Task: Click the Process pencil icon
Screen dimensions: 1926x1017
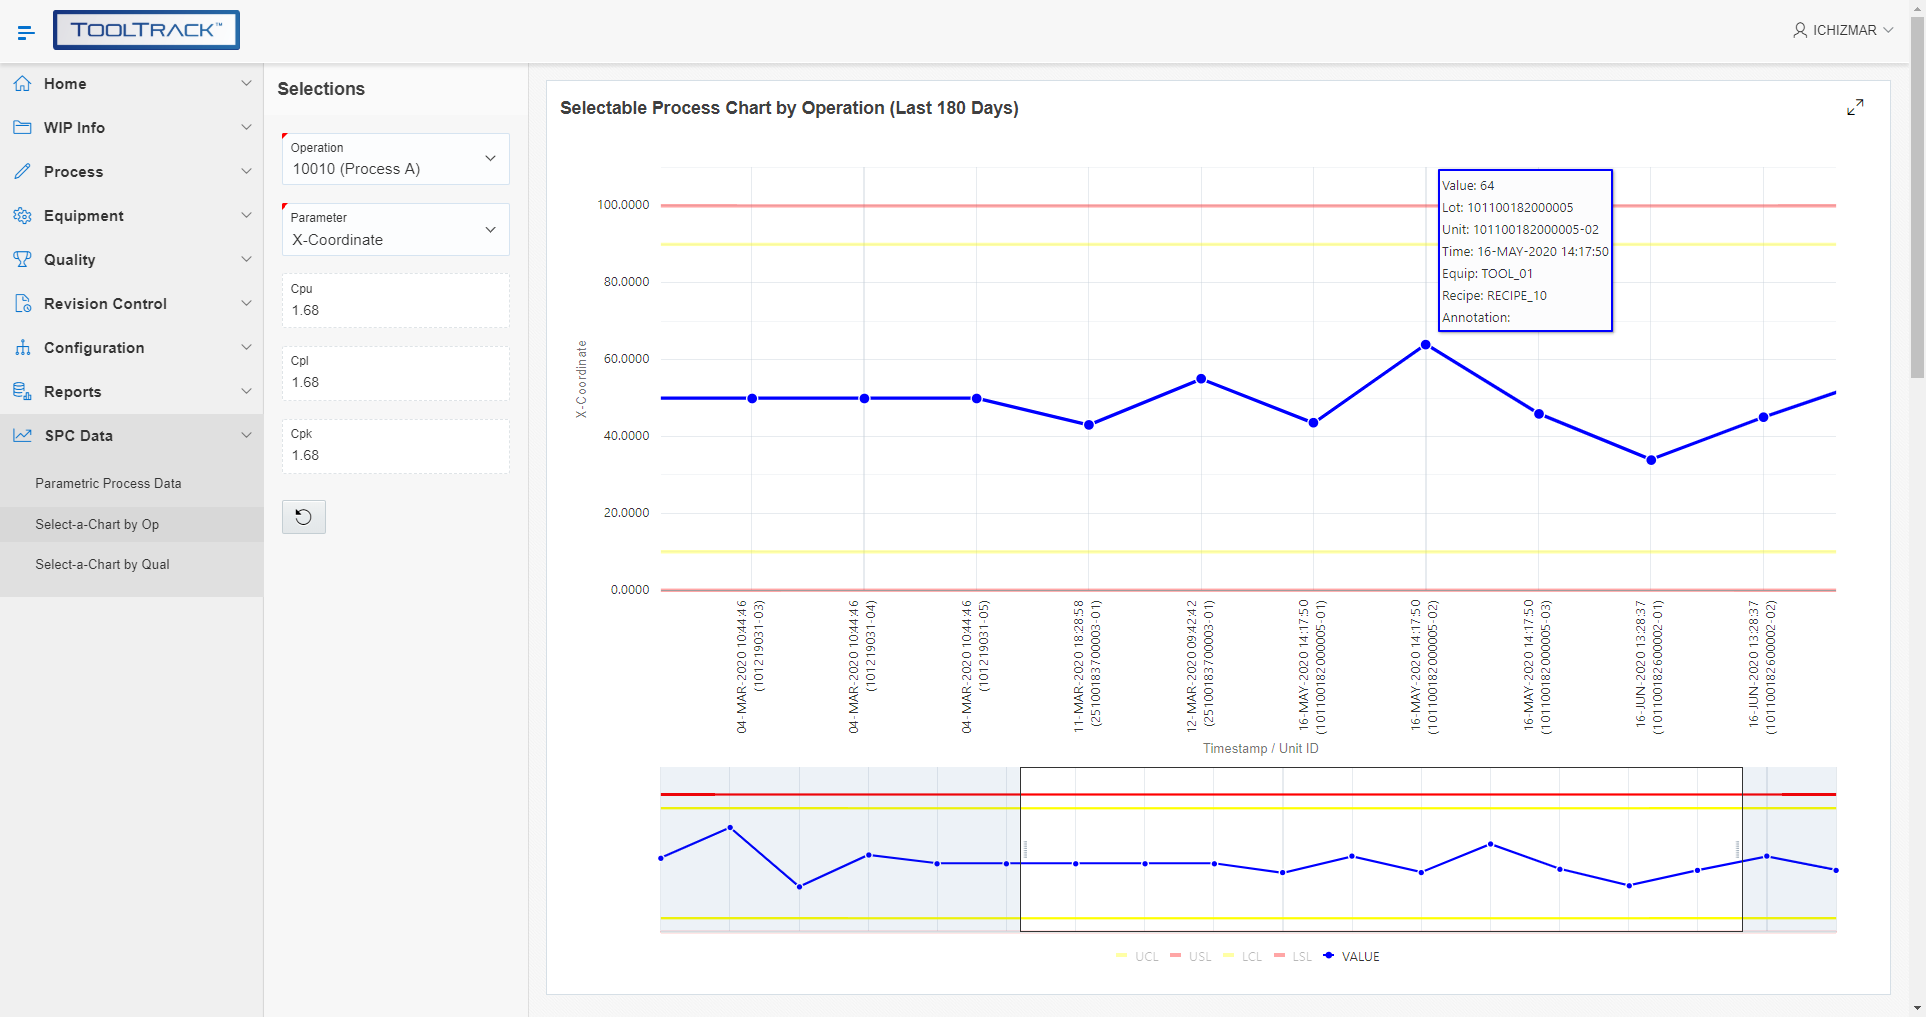Action: (x=22, y=171)
